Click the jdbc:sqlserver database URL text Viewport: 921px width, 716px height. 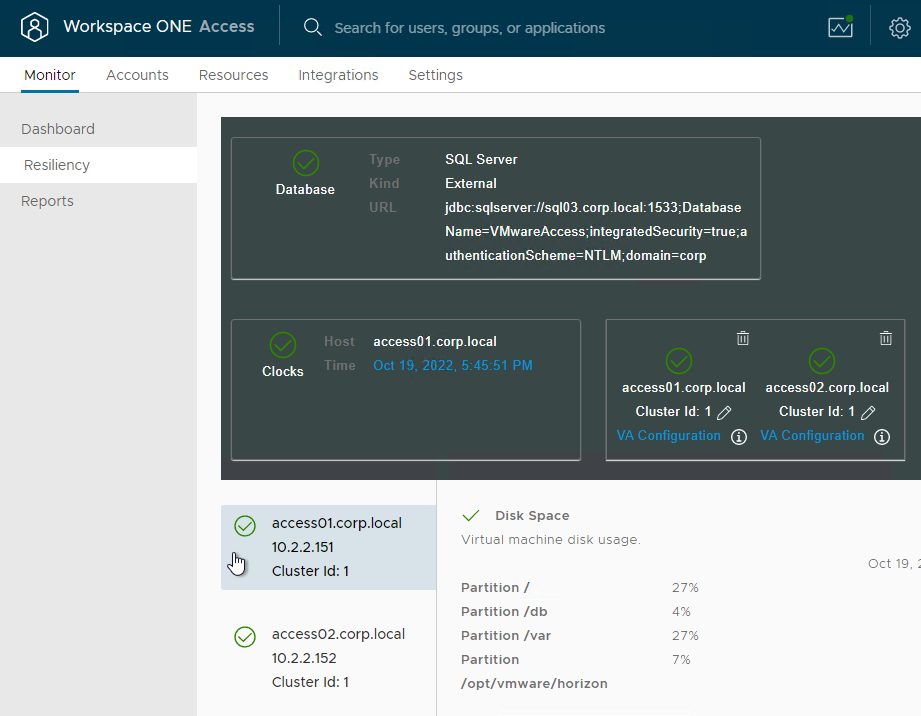pos(596,231)
